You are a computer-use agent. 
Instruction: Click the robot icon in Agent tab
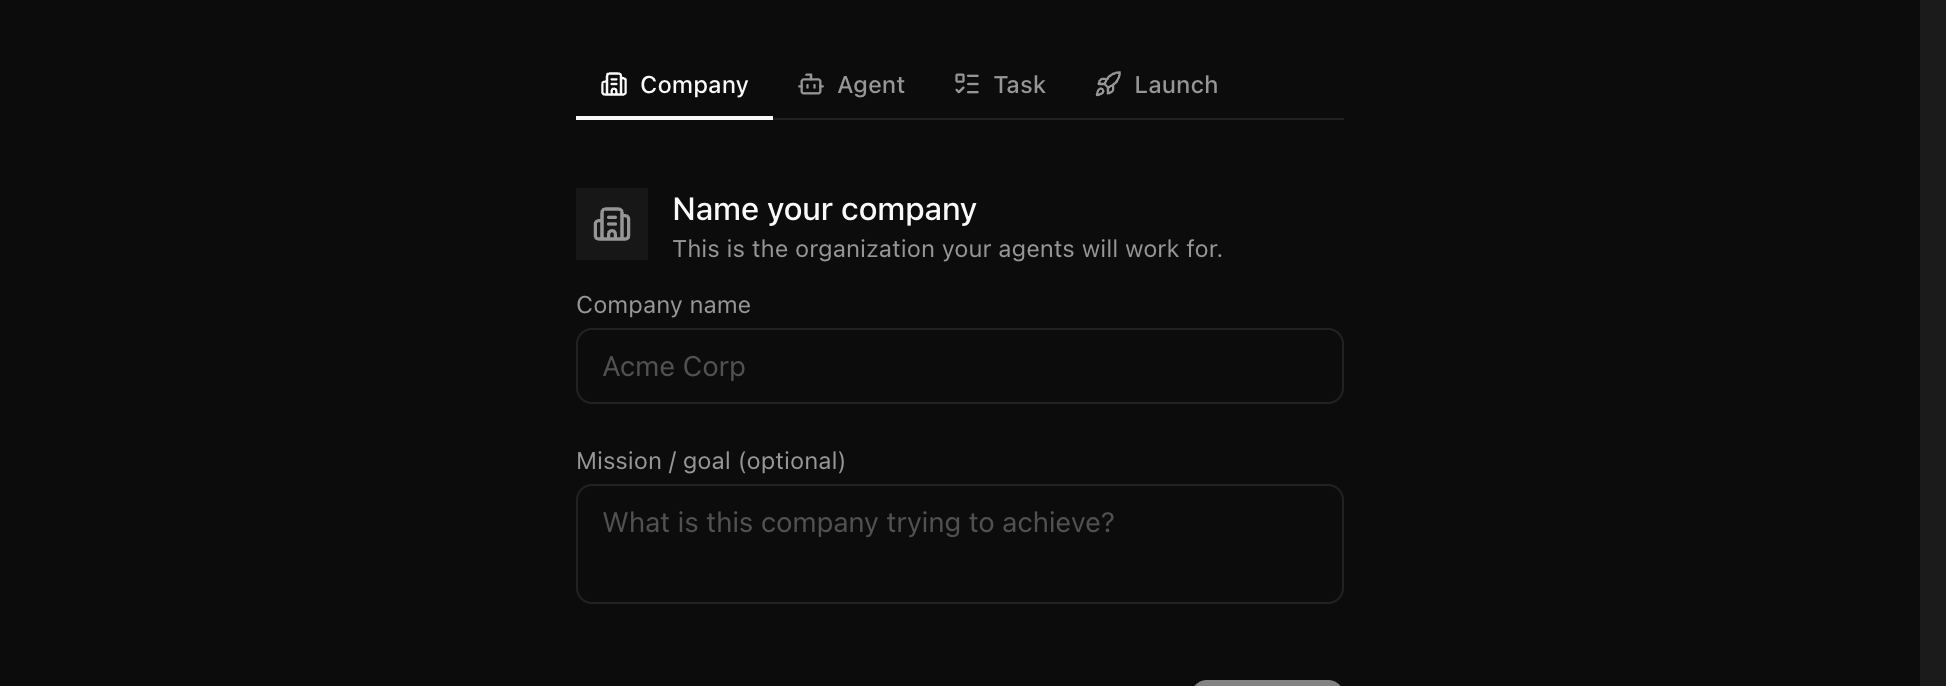(810, 85)
